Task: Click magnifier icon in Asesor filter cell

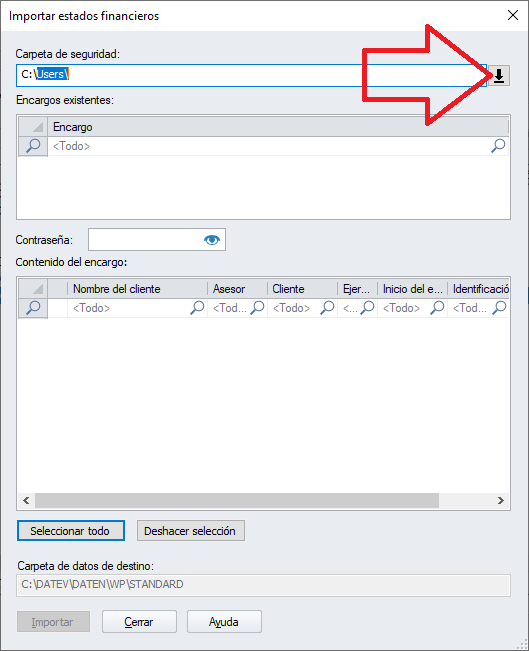Action: [x=257, y=308]
